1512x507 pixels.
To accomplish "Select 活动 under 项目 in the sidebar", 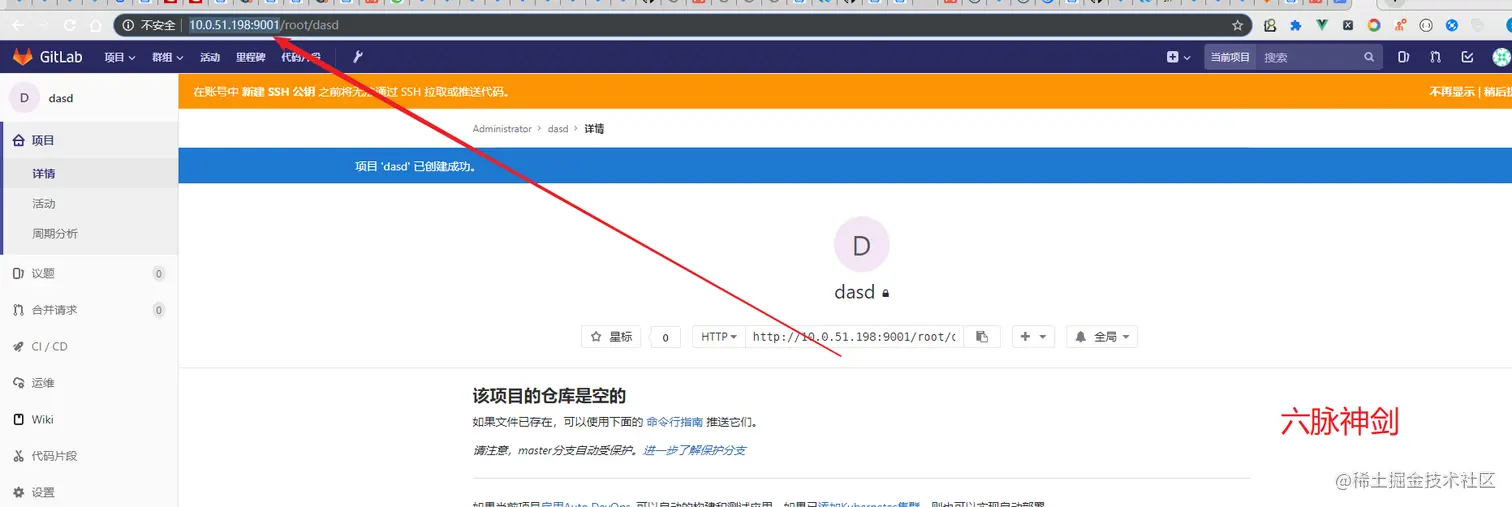I will (89, 203).
